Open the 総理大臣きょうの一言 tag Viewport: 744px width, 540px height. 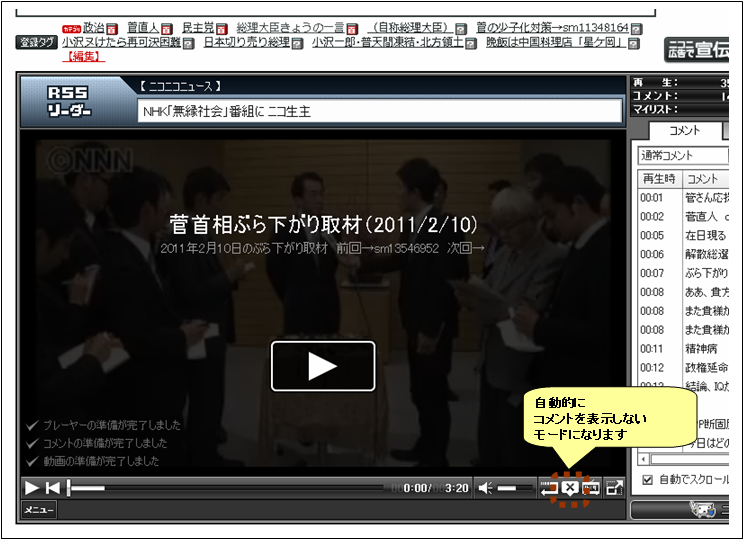point(290,28)
